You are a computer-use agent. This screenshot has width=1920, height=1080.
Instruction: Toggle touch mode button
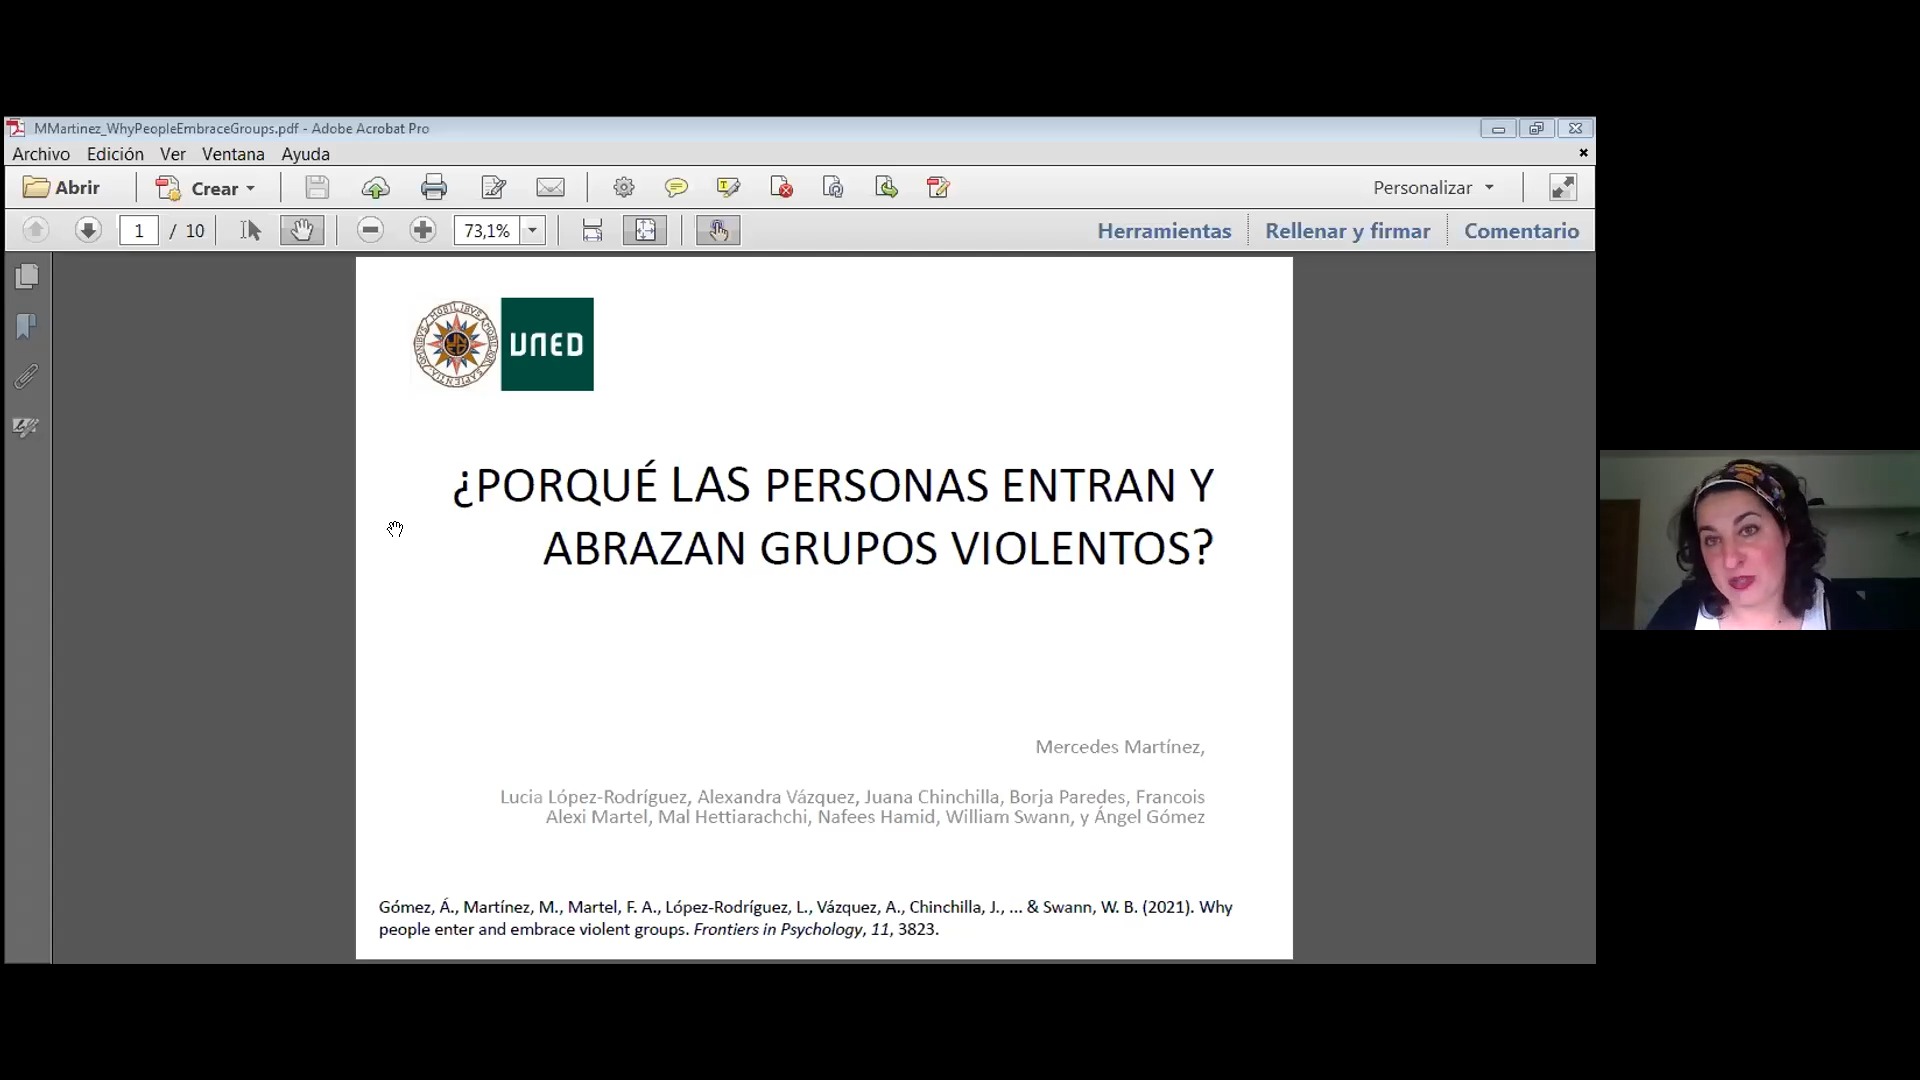[718, 231]
